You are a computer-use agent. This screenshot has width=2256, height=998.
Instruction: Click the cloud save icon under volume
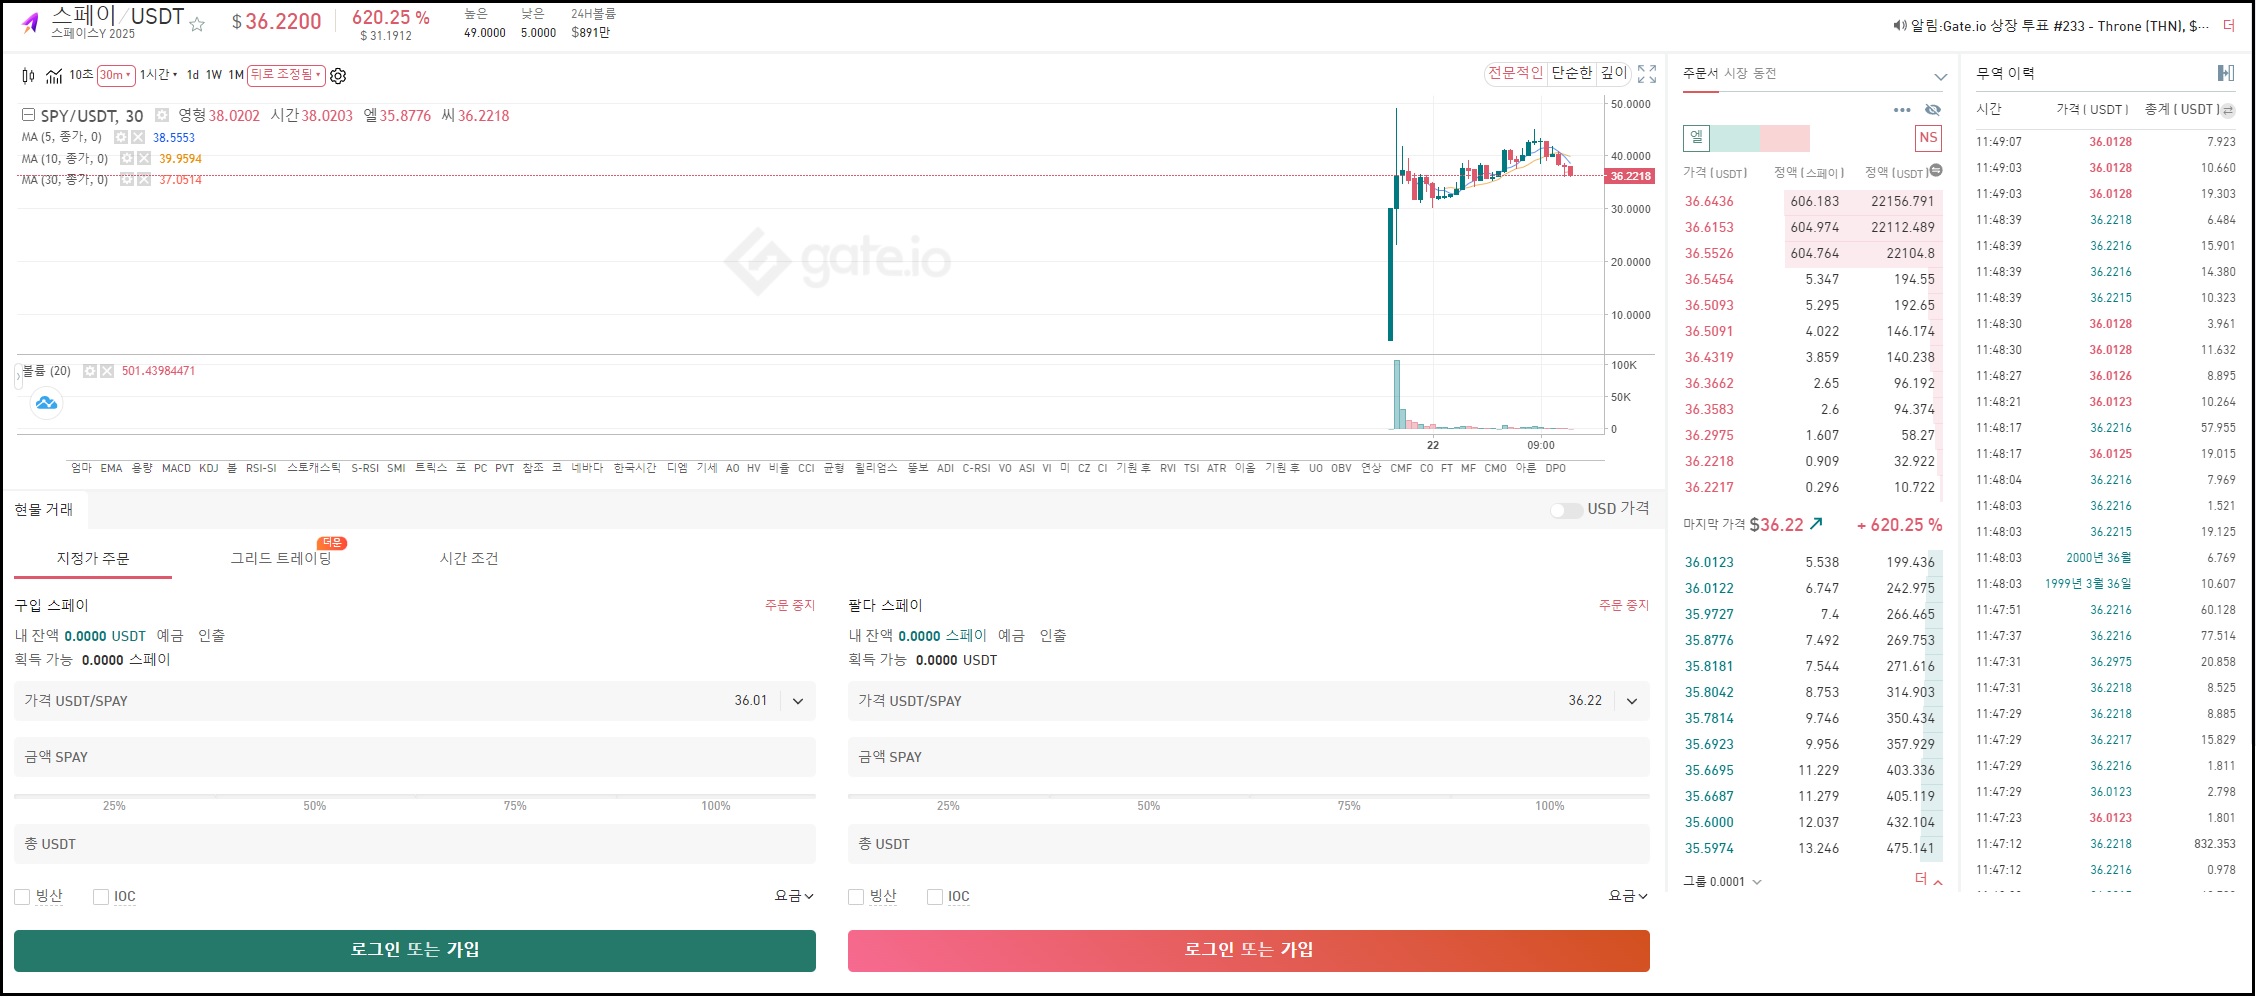coord(46,403)
